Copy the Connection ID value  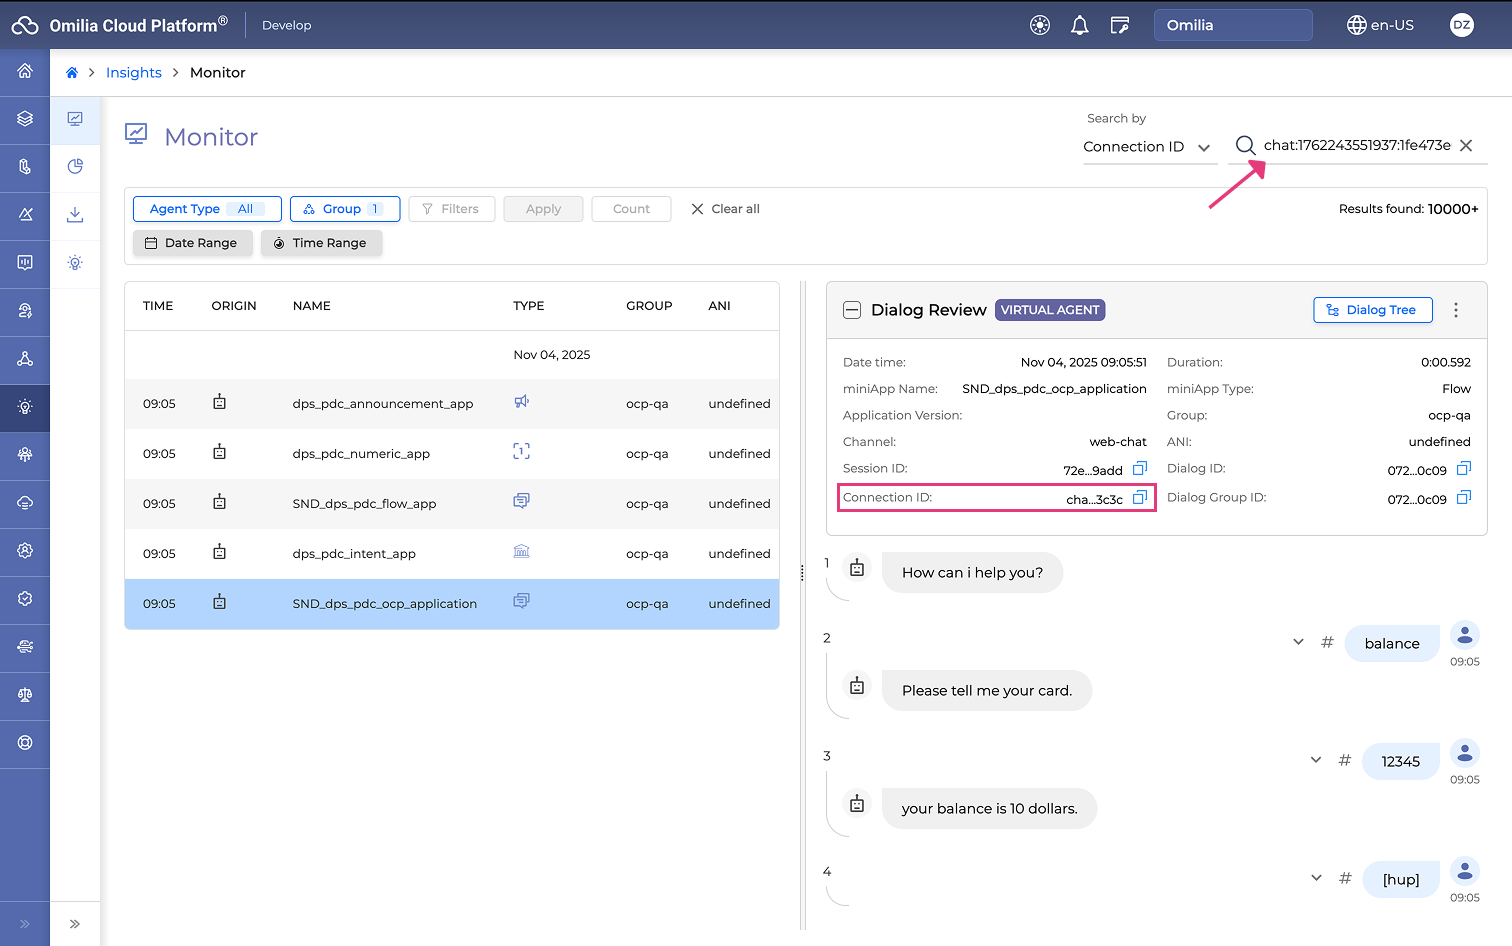[x=1139, y=498]
